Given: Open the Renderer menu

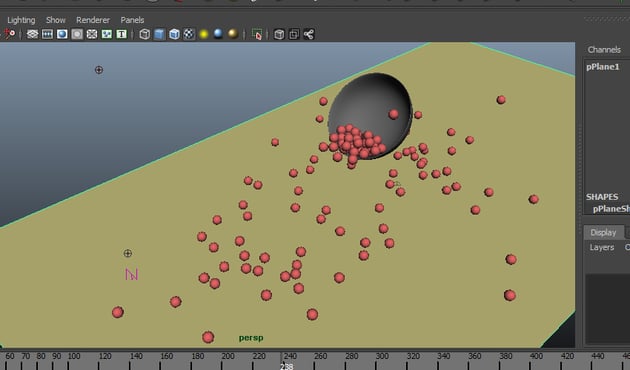Looking at the screenshot, I should 93,20.
